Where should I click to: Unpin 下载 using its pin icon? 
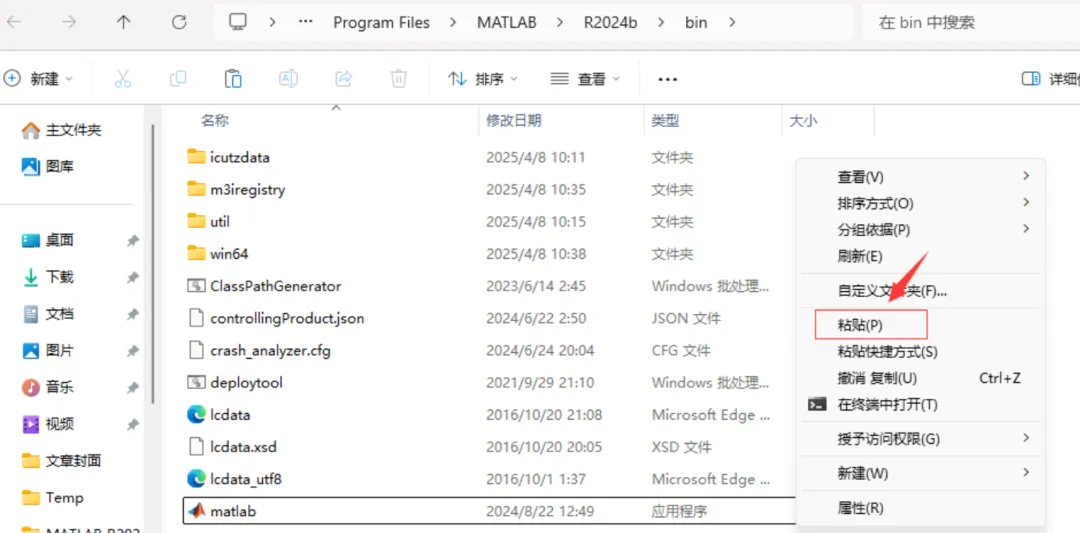click(x=132, y=277)
